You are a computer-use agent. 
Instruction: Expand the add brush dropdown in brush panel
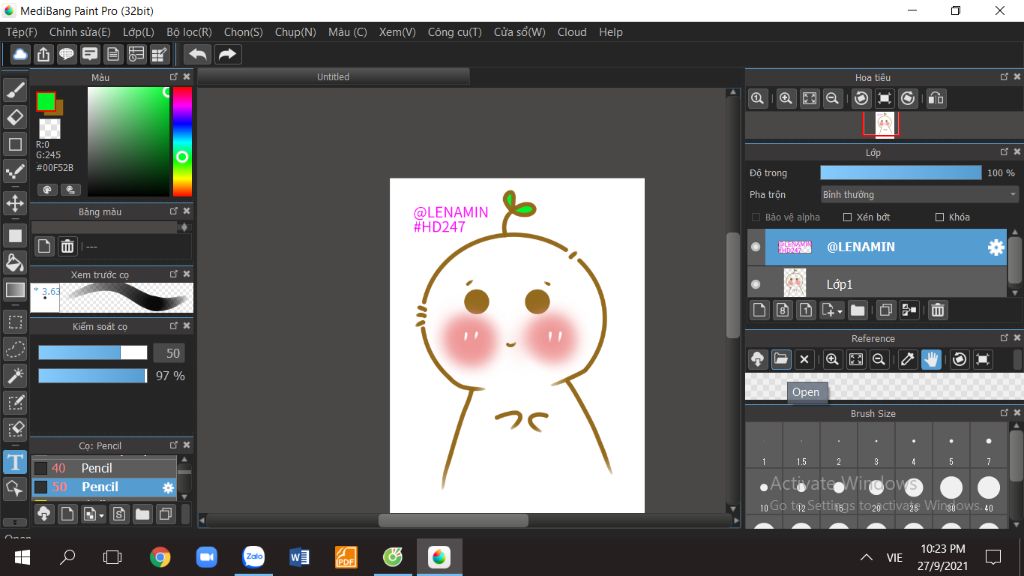(x=99, y=515)
